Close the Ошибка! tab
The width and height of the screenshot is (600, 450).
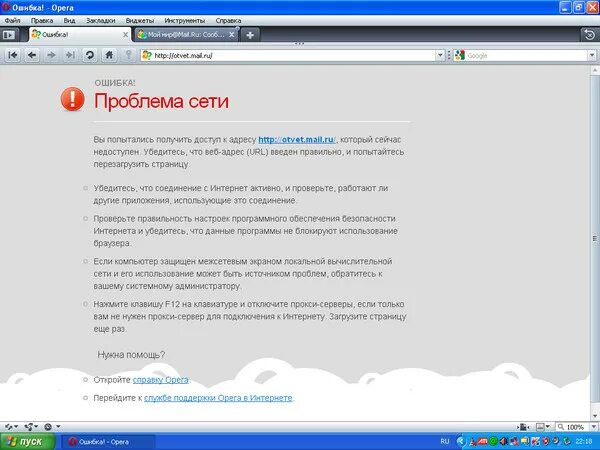pyautogui.click(x=125, y=35)
